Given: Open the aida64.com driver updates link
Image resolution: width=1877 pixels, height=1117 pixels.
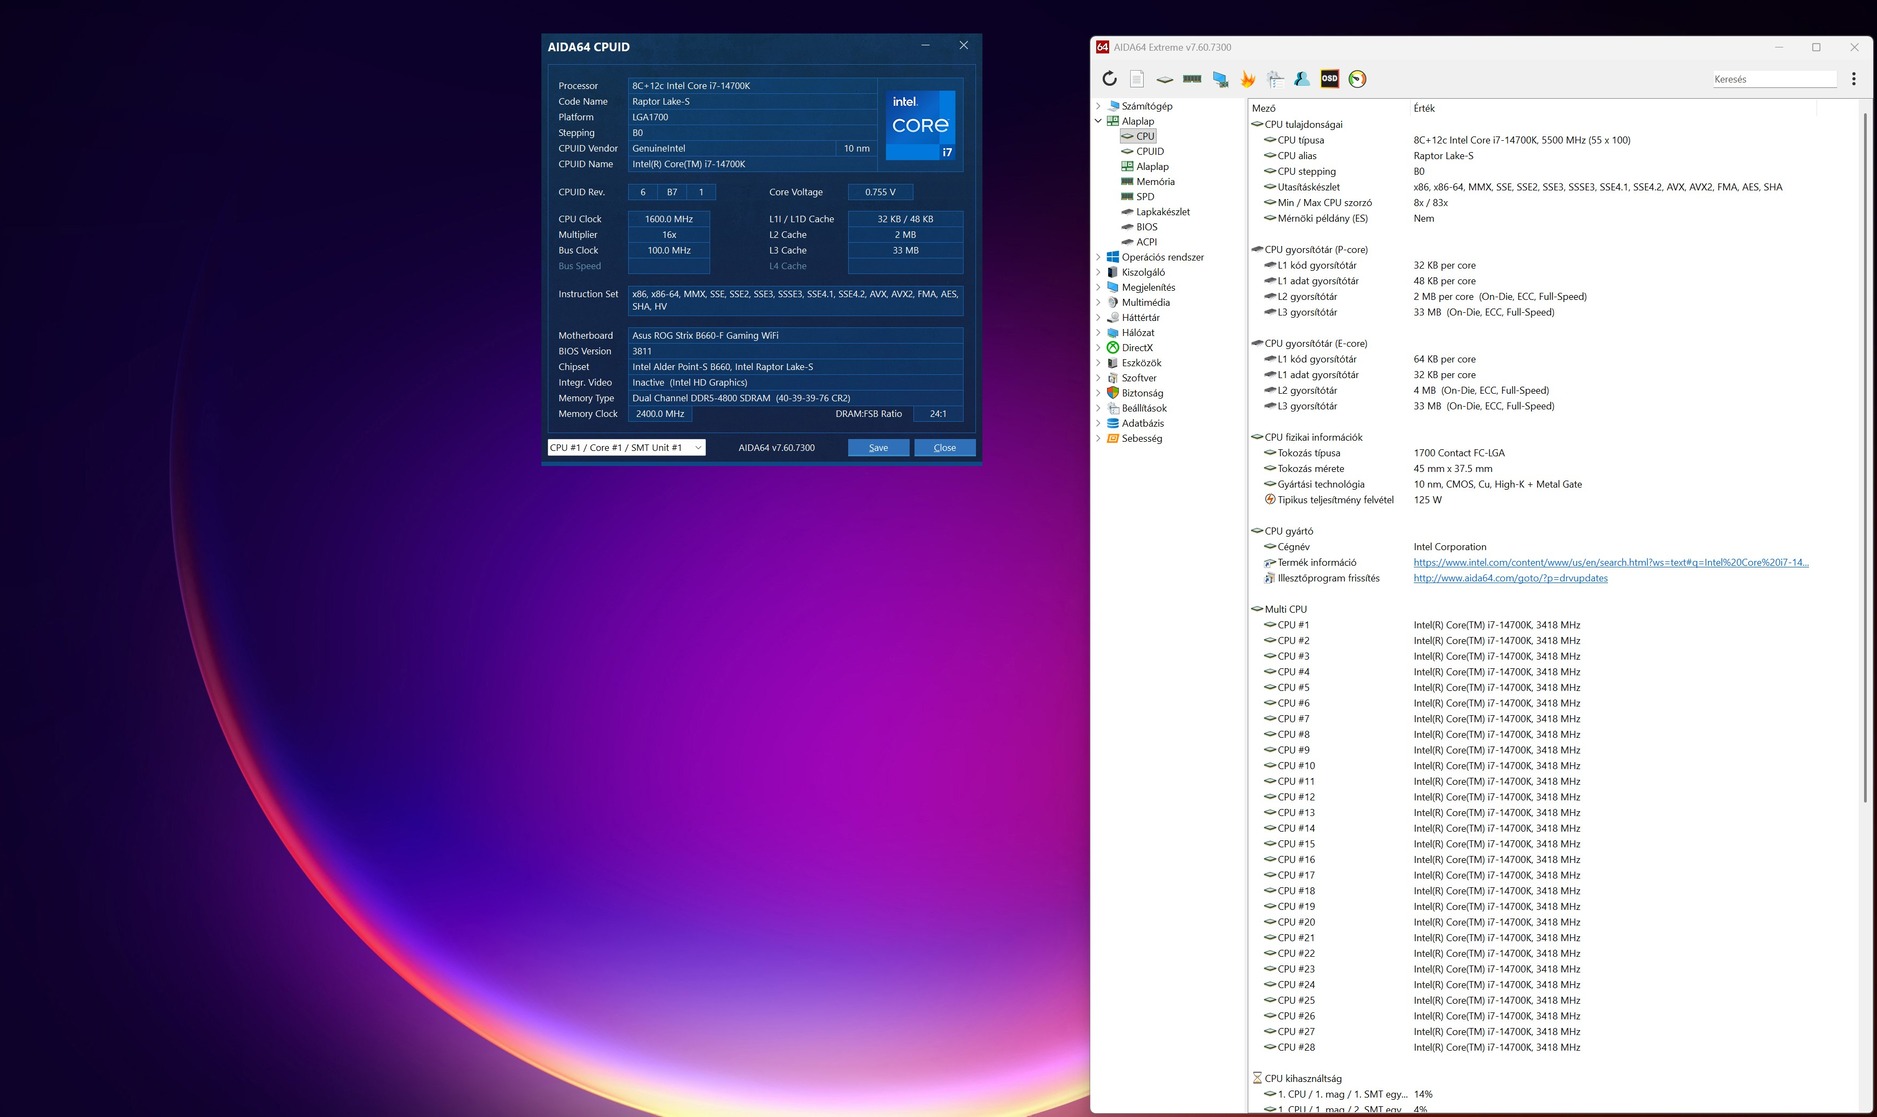Looking at the screenshot, I should tap(1510, 578).
